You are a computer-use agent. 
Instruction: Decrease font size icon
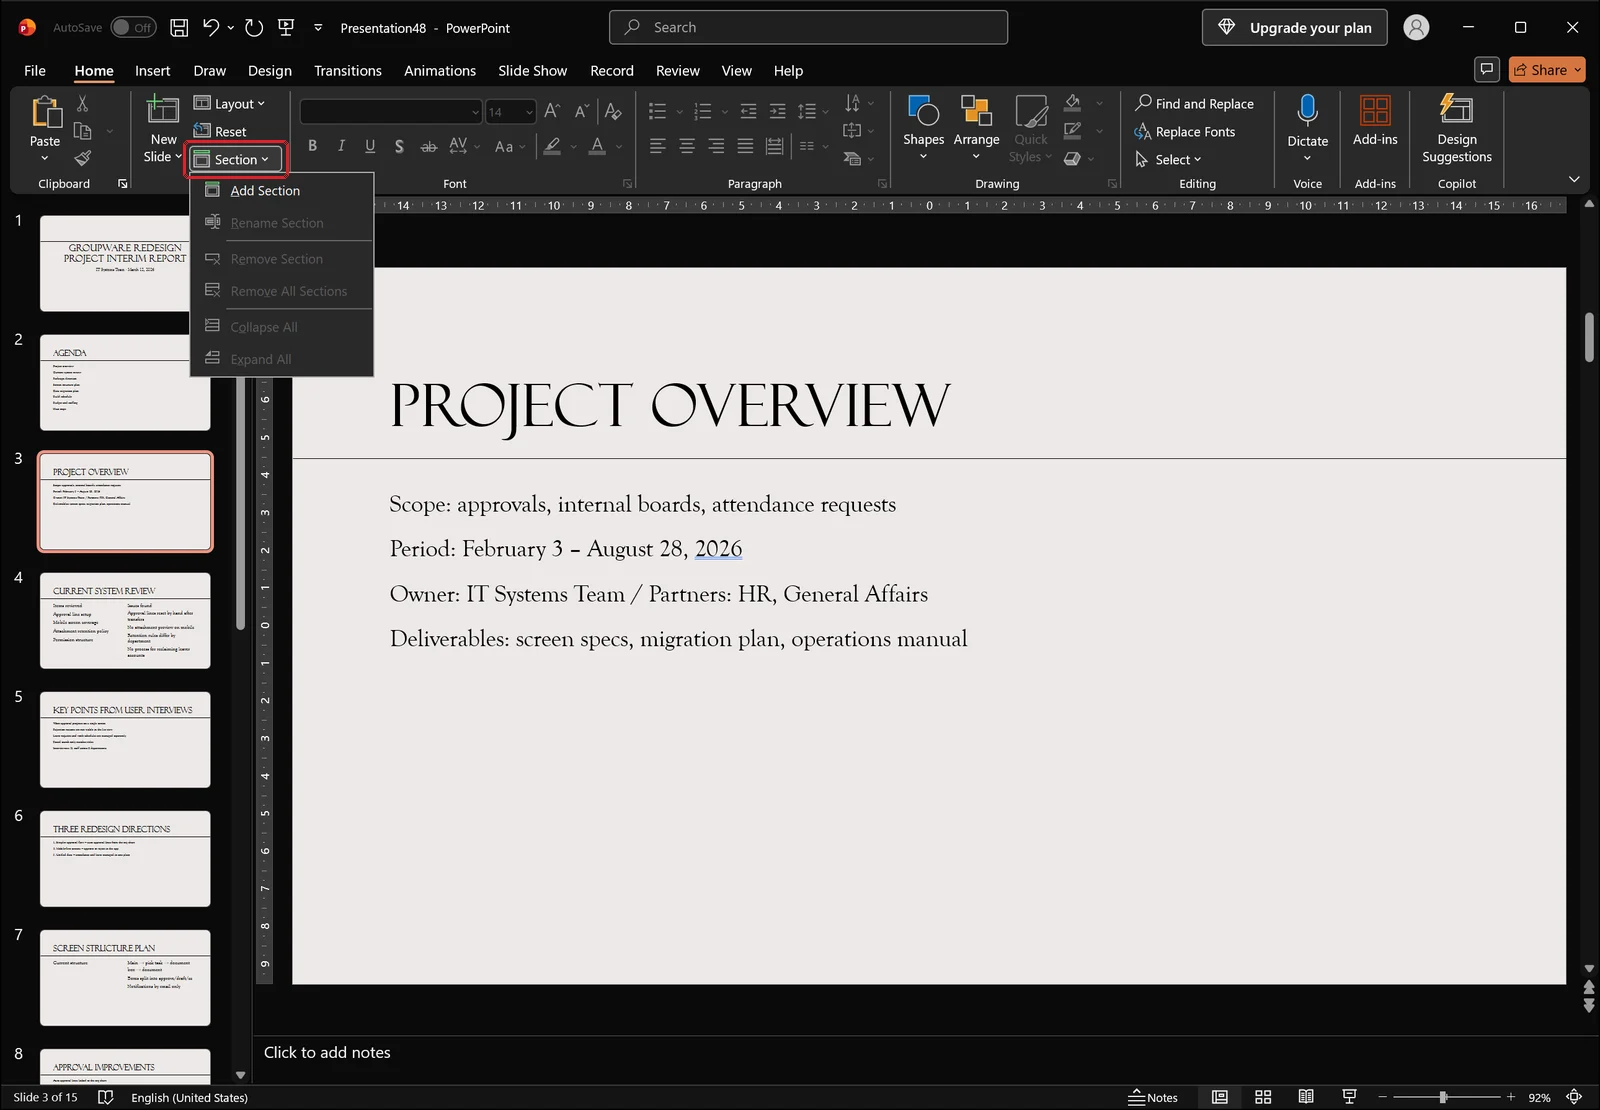581,111
